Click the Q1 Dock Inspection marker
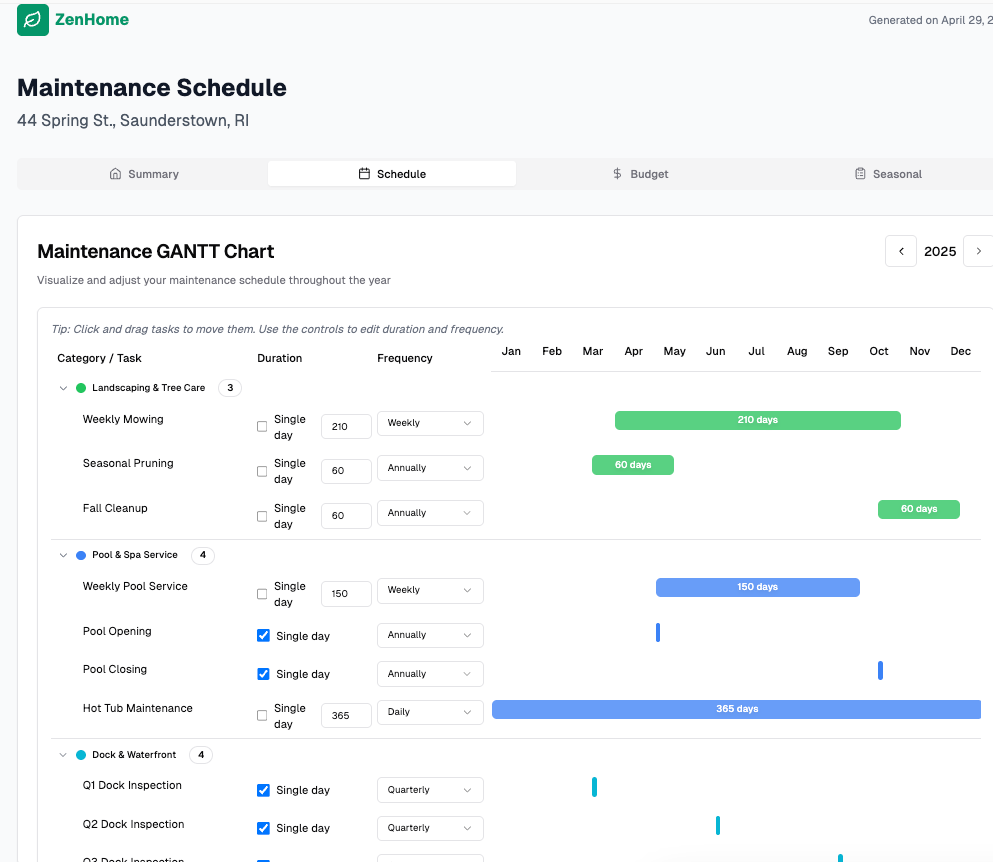 594,787
